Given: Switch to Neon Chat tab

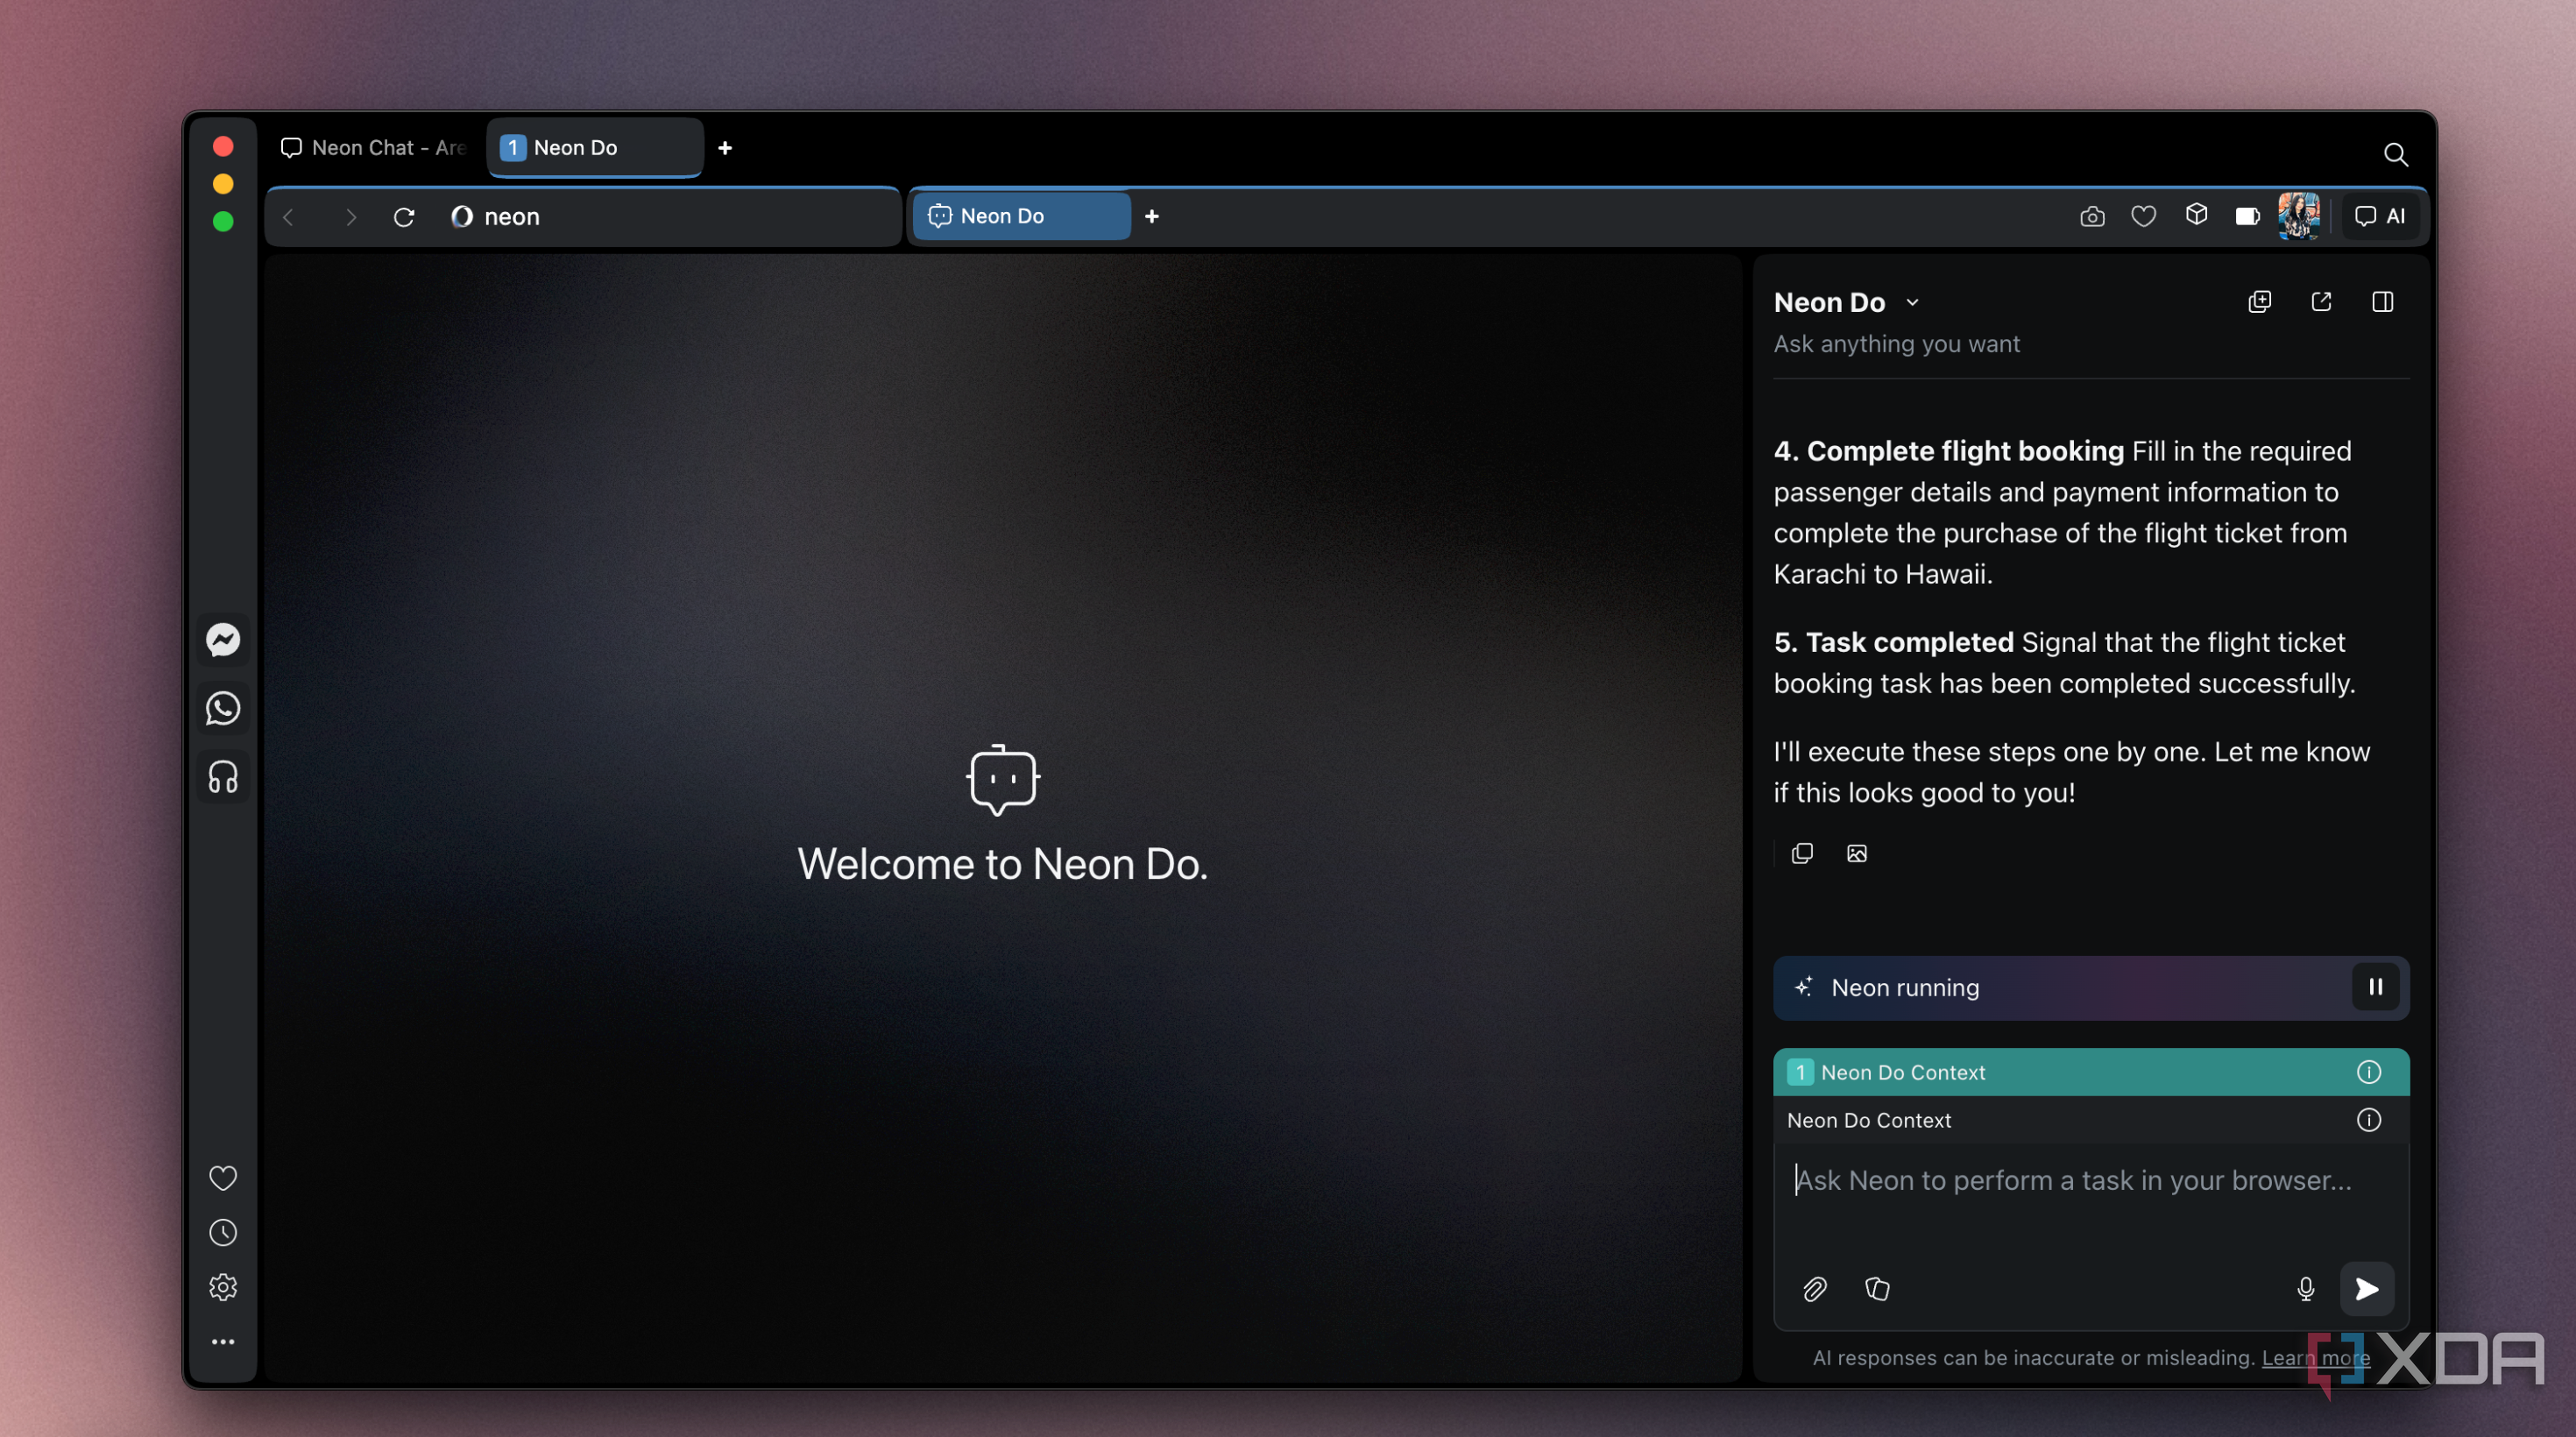Looking at the screenshot, I should 375,148.
